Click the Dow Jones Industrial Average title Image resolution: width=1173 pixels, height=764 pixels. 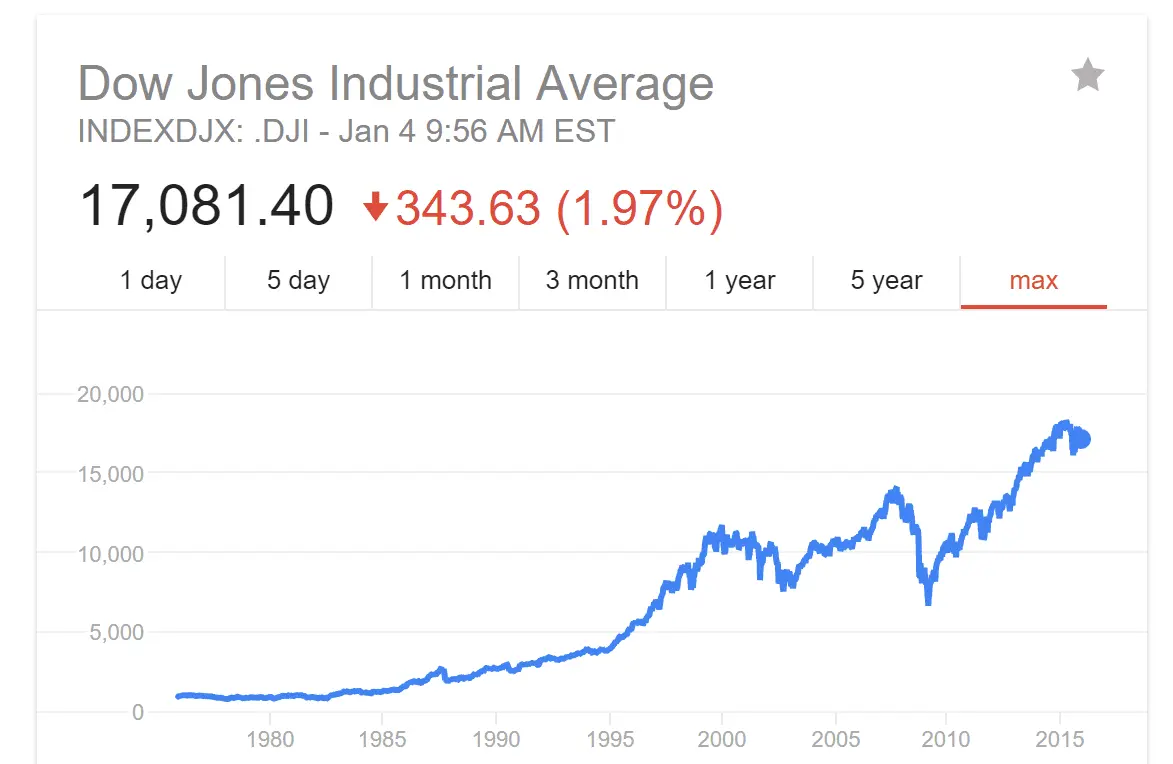pos(396,84)
